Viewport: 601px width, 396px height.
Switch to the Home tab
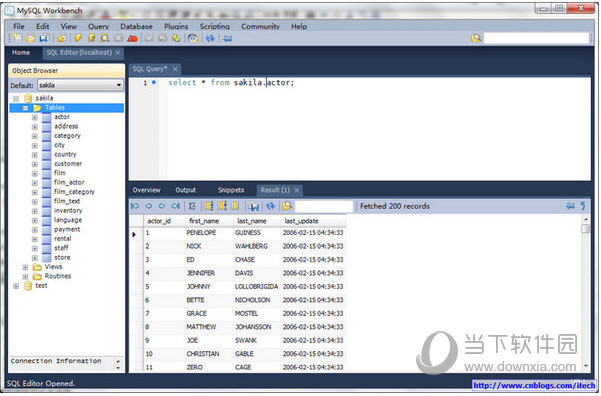(x=21, y=53)
